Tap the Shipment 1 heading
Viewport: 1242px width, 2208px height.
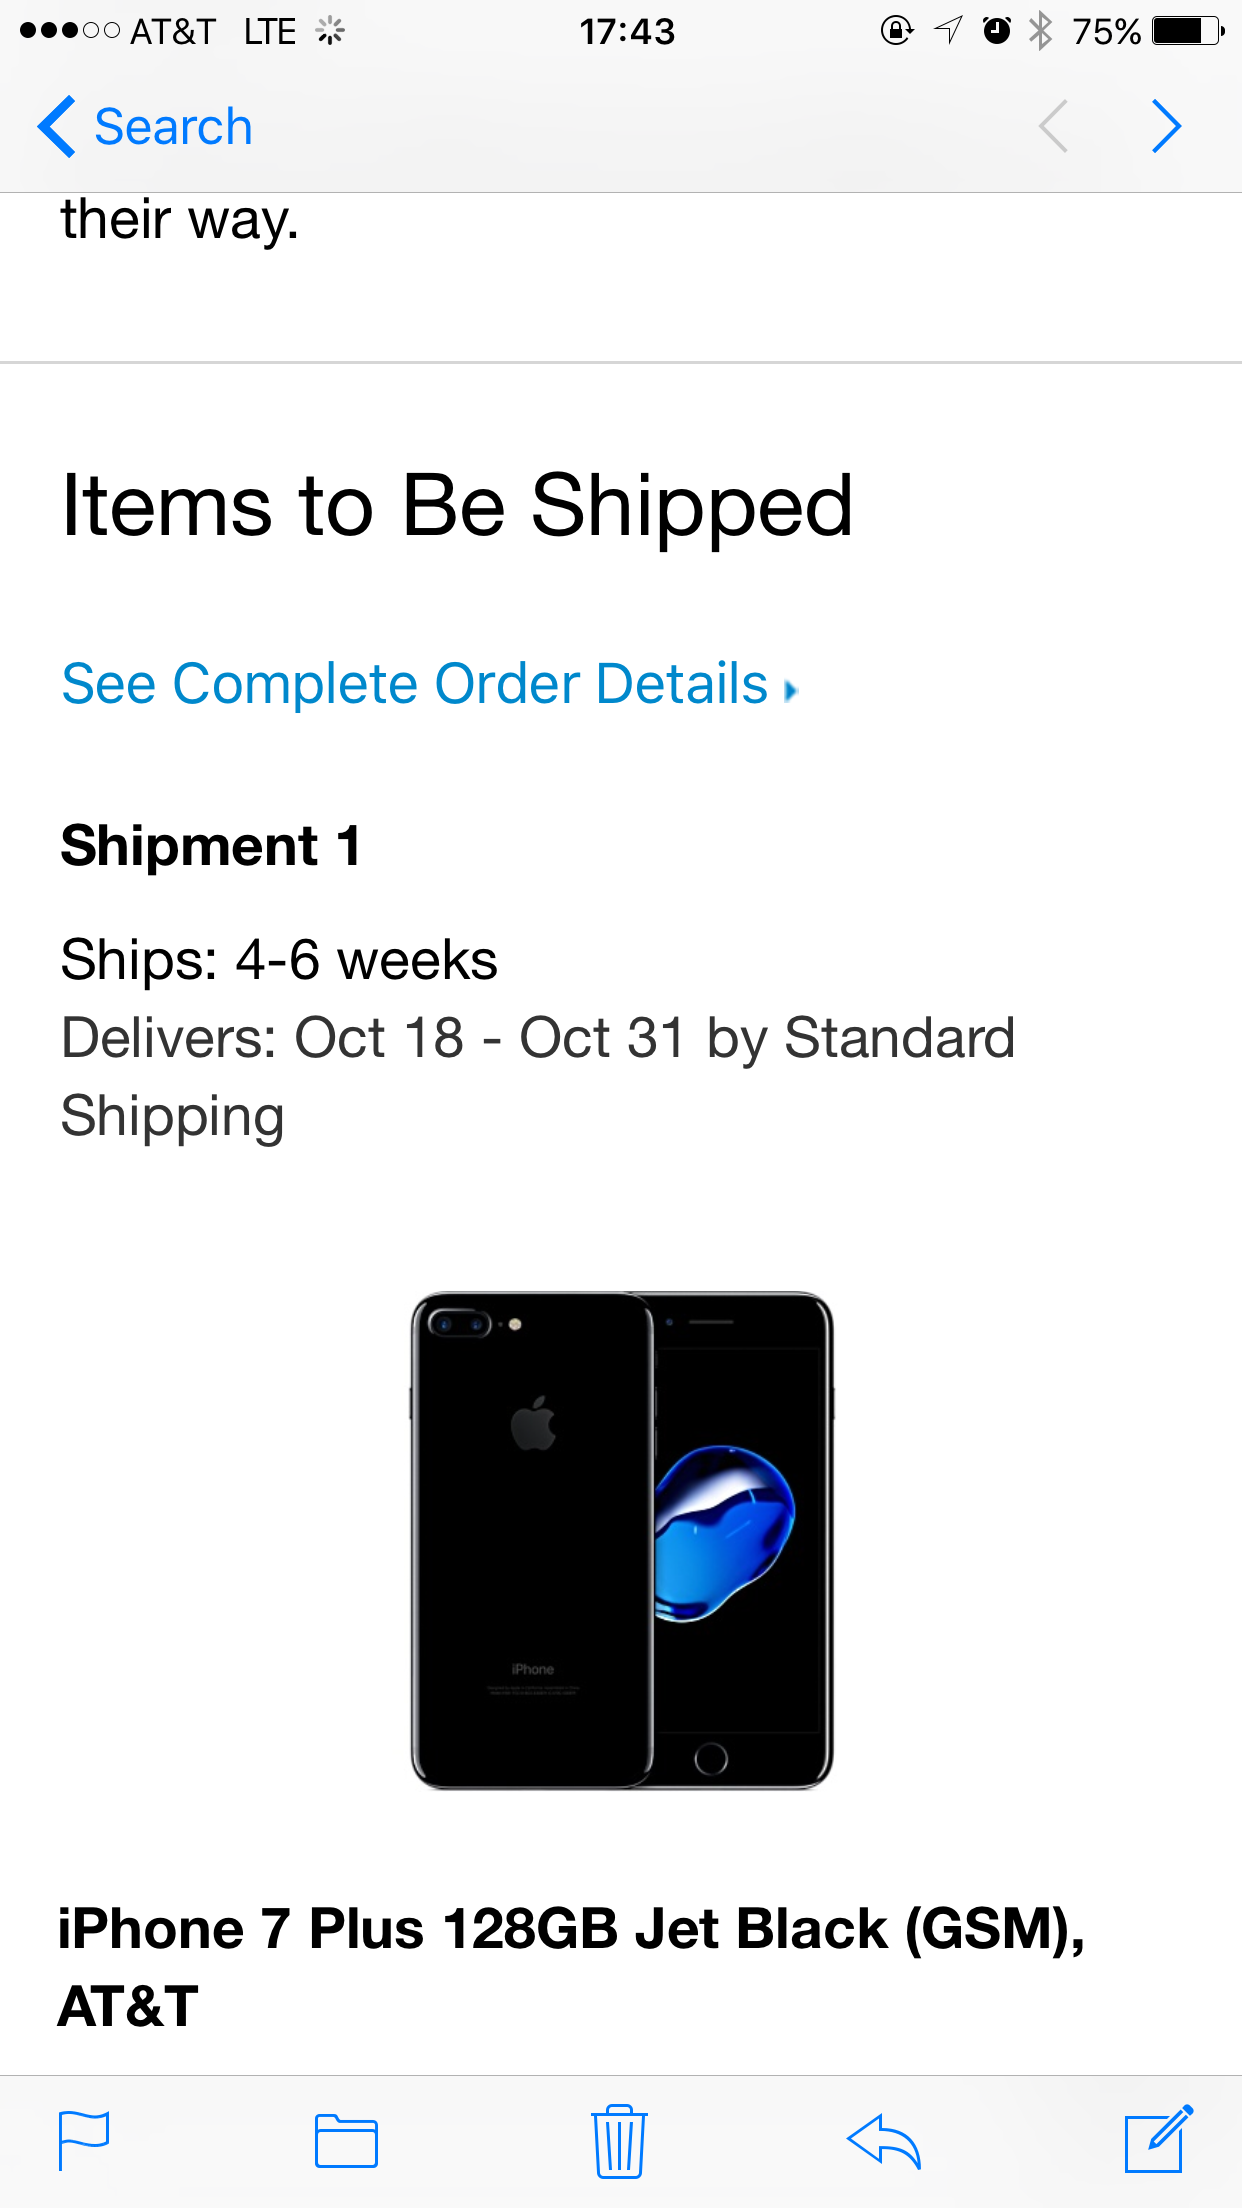click(x=210, y=846)
